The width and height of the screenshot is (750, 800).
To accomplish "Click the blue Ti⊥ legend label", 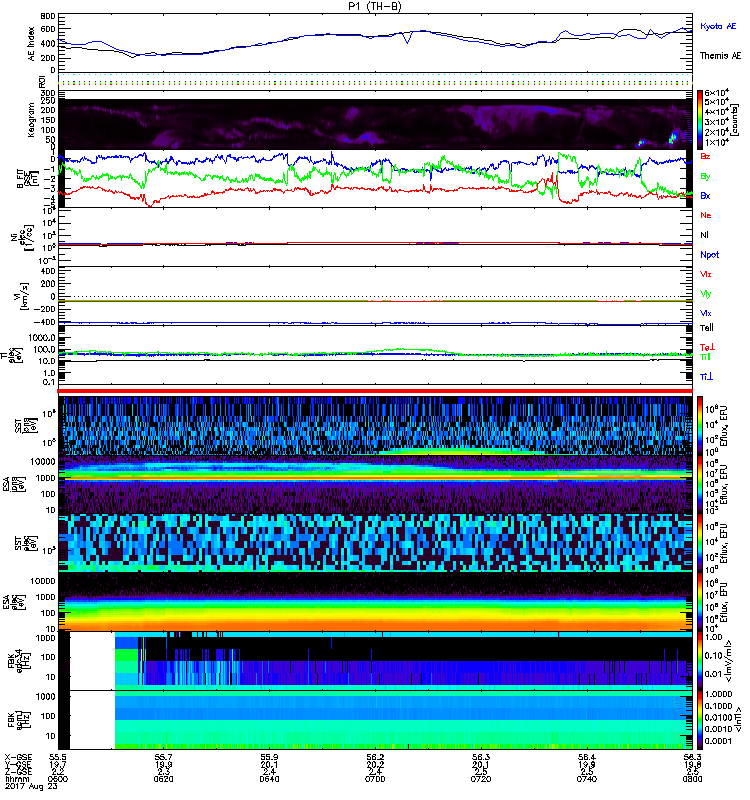I will click(x=706, y=377).
